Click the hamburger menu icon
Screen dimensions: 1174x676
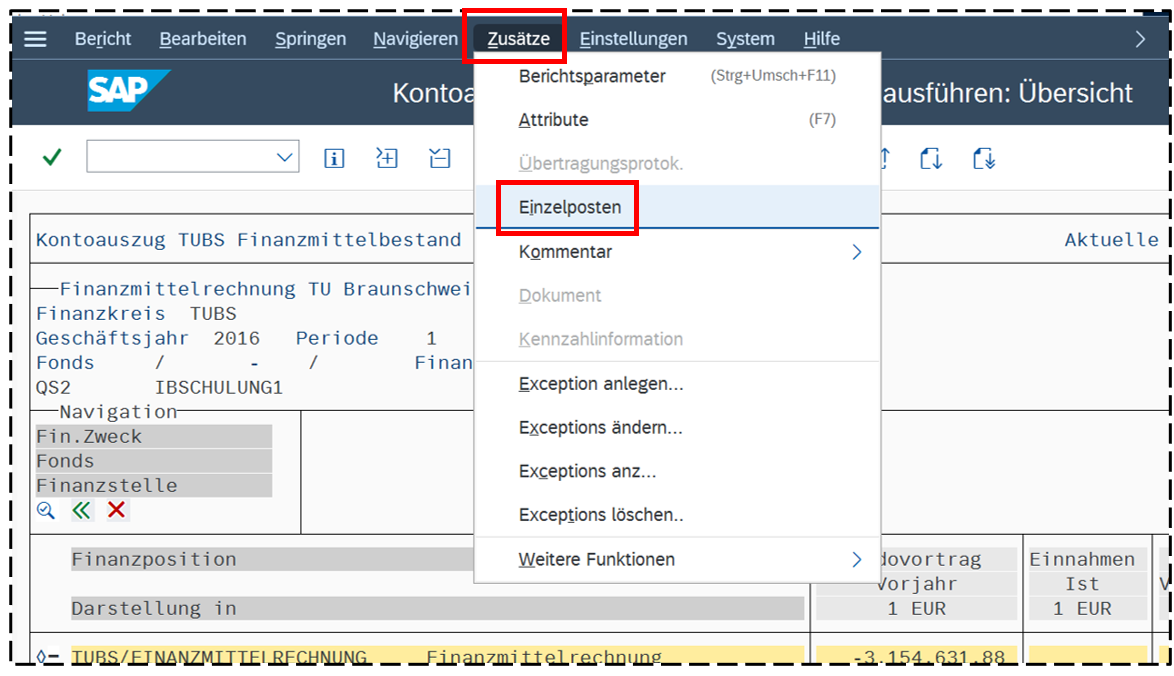pos(36,39)
